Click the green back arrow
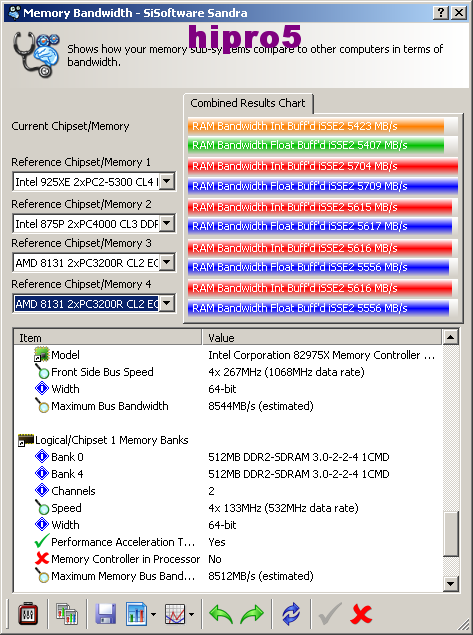 221,614
